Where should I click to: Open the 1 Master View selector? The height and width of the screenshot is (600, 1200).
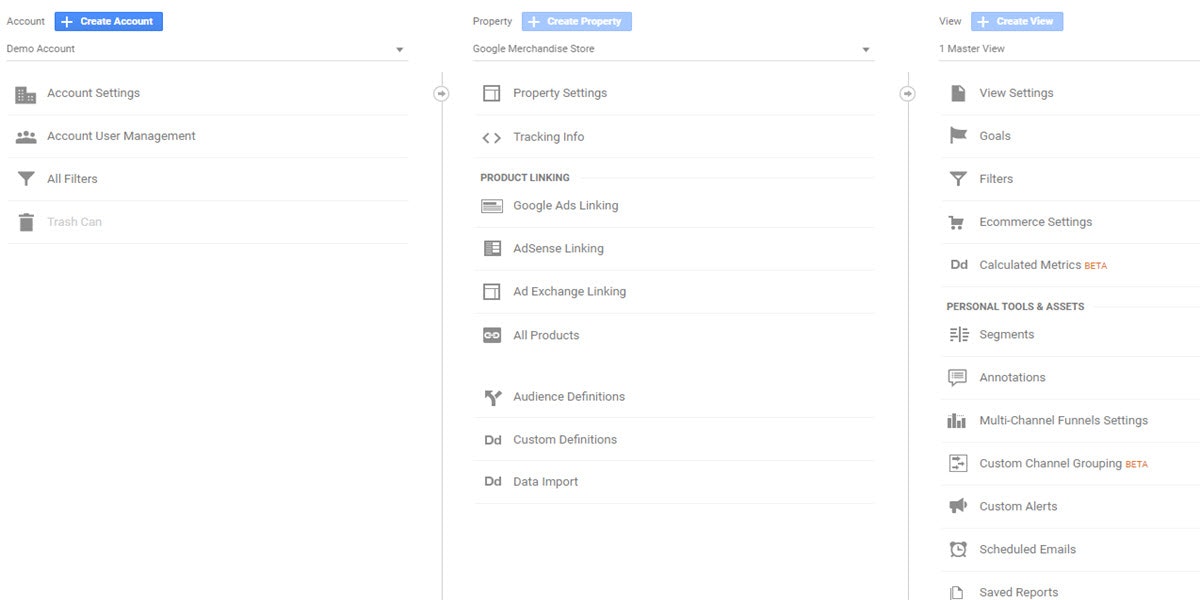coord(1068,49)
